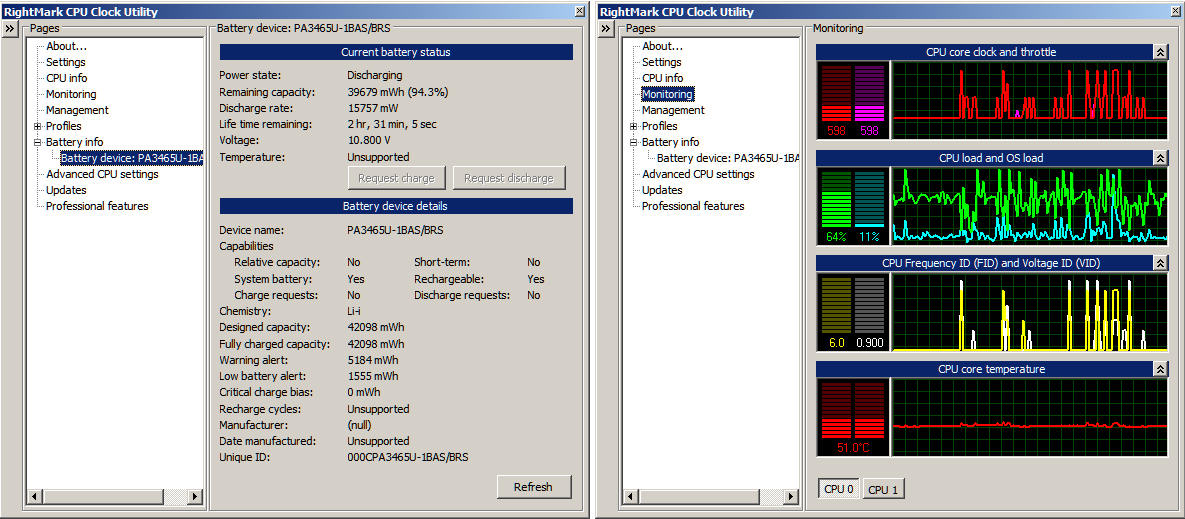The width and height of the screenshot is (1185, 519).
Task: Open Settings page in right window
Action: [x=662, y=62]
